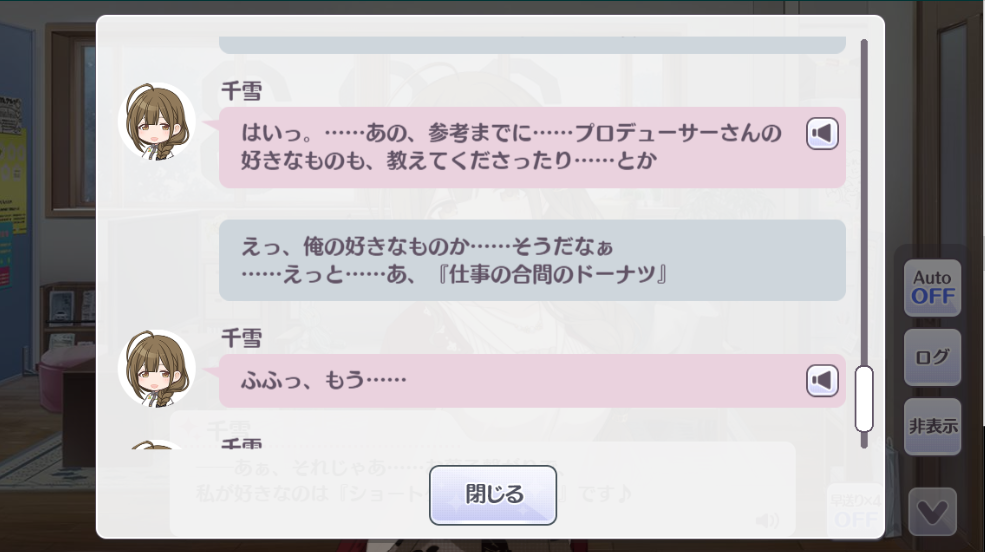Play voice for ふふっ、もう line
Image resolution: width=985 pixels, height=552 pixels.
tap(822, 380)
